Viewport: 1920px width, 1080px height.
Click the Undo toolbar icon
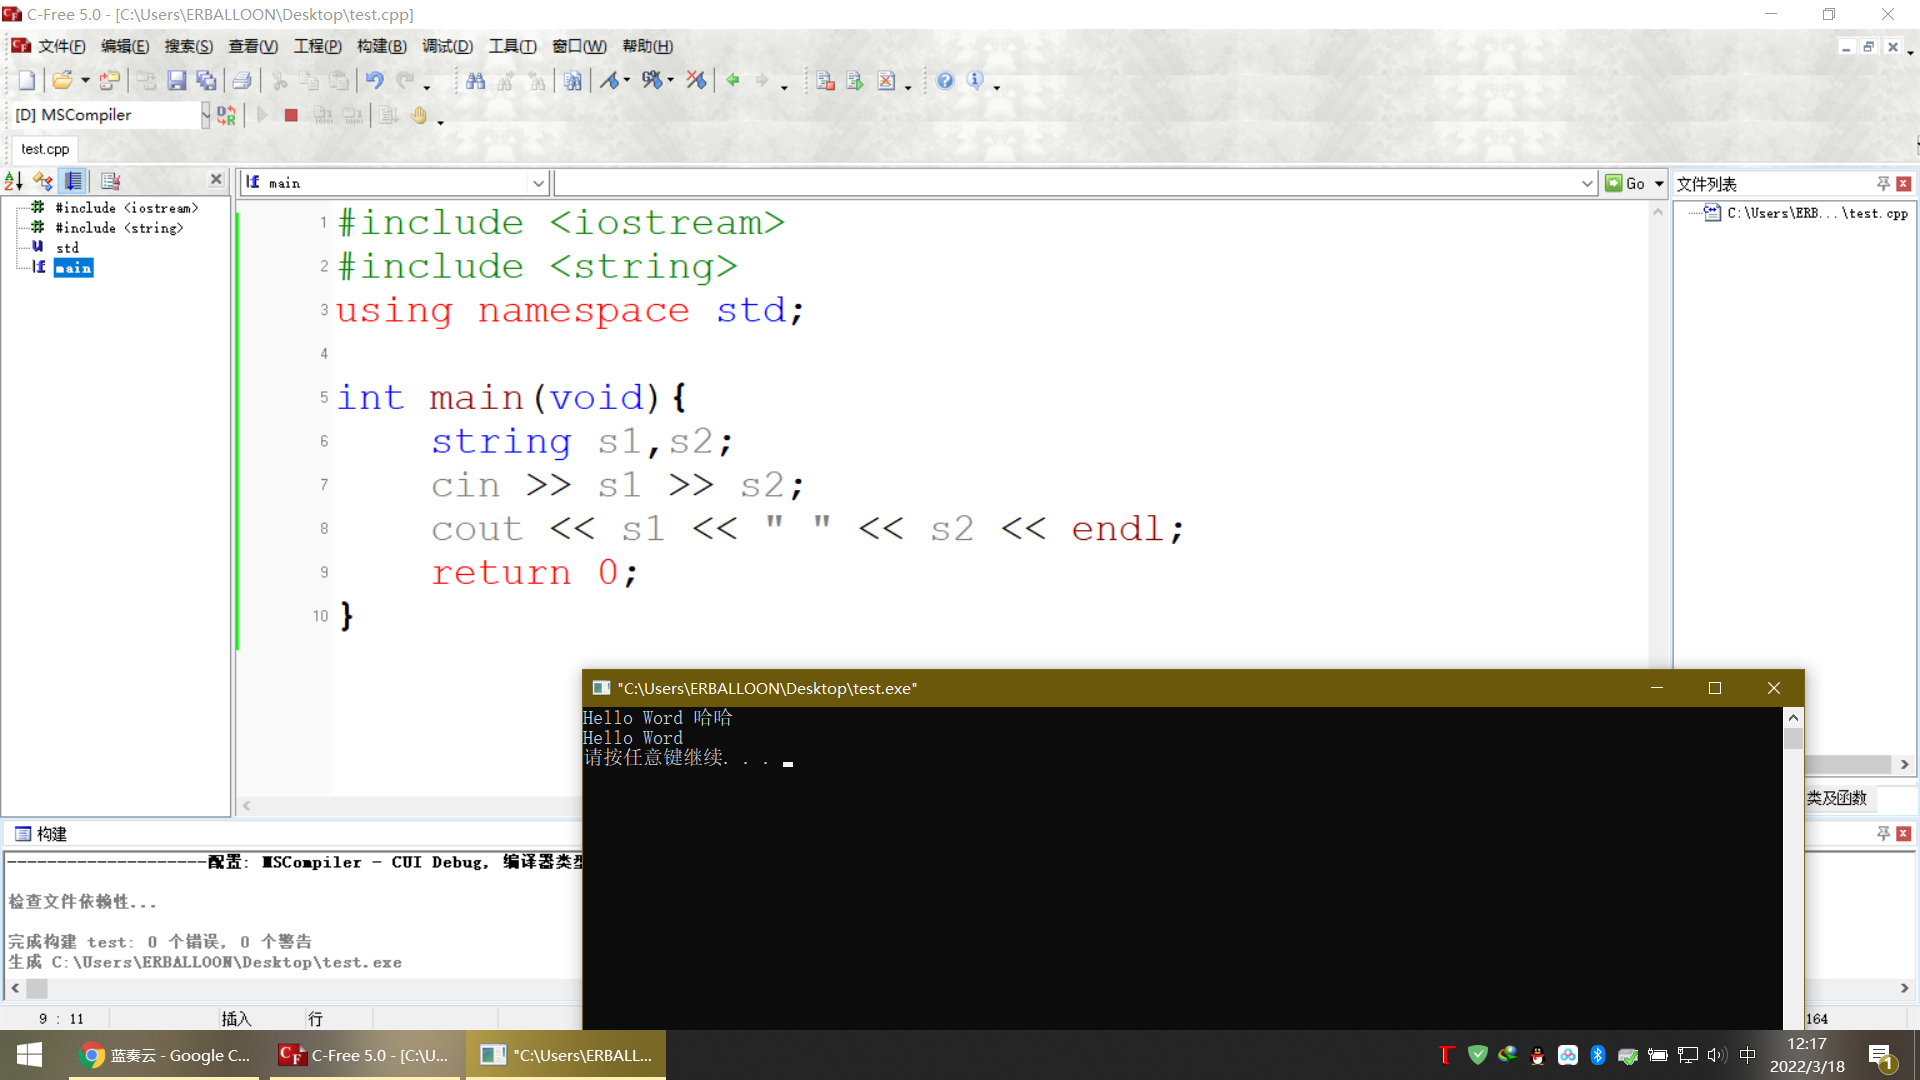374,81
